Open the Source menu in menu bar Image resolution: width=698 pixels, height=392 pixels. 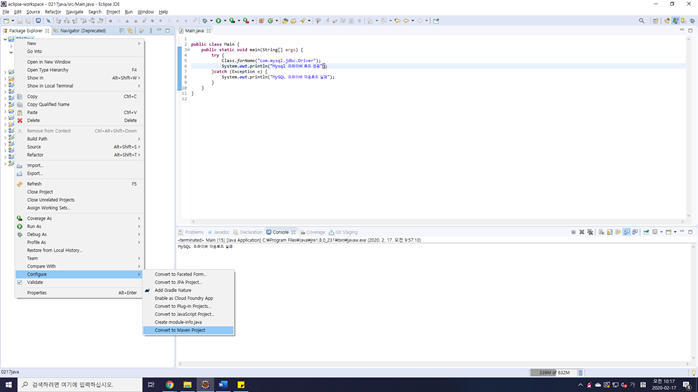pos(33,12)
